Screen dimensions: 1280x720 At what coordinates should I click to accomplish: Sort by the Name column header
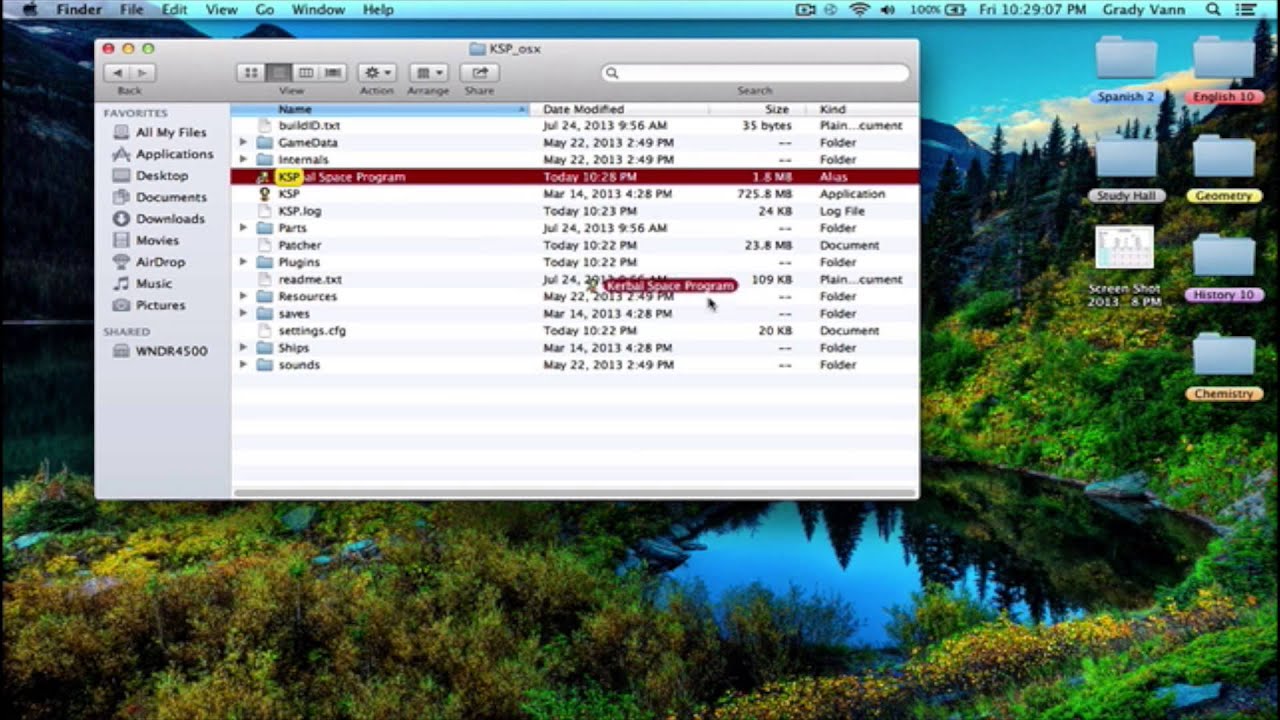380,109
